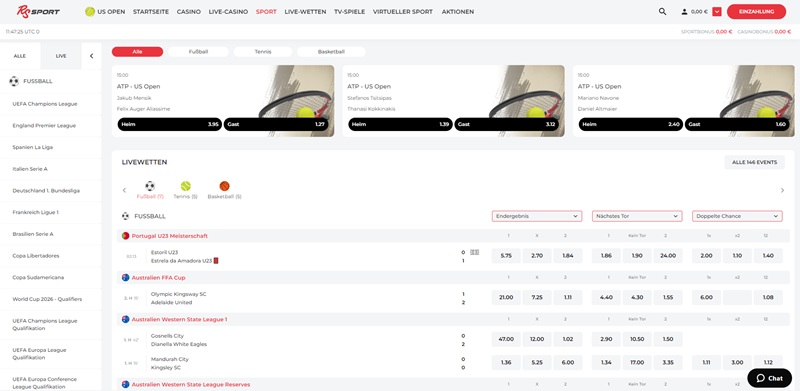Image resolution: width=800 pixels, height=391 pixels.
Task: Select the Tennis filter pill
Action: (x=263, y=52)
